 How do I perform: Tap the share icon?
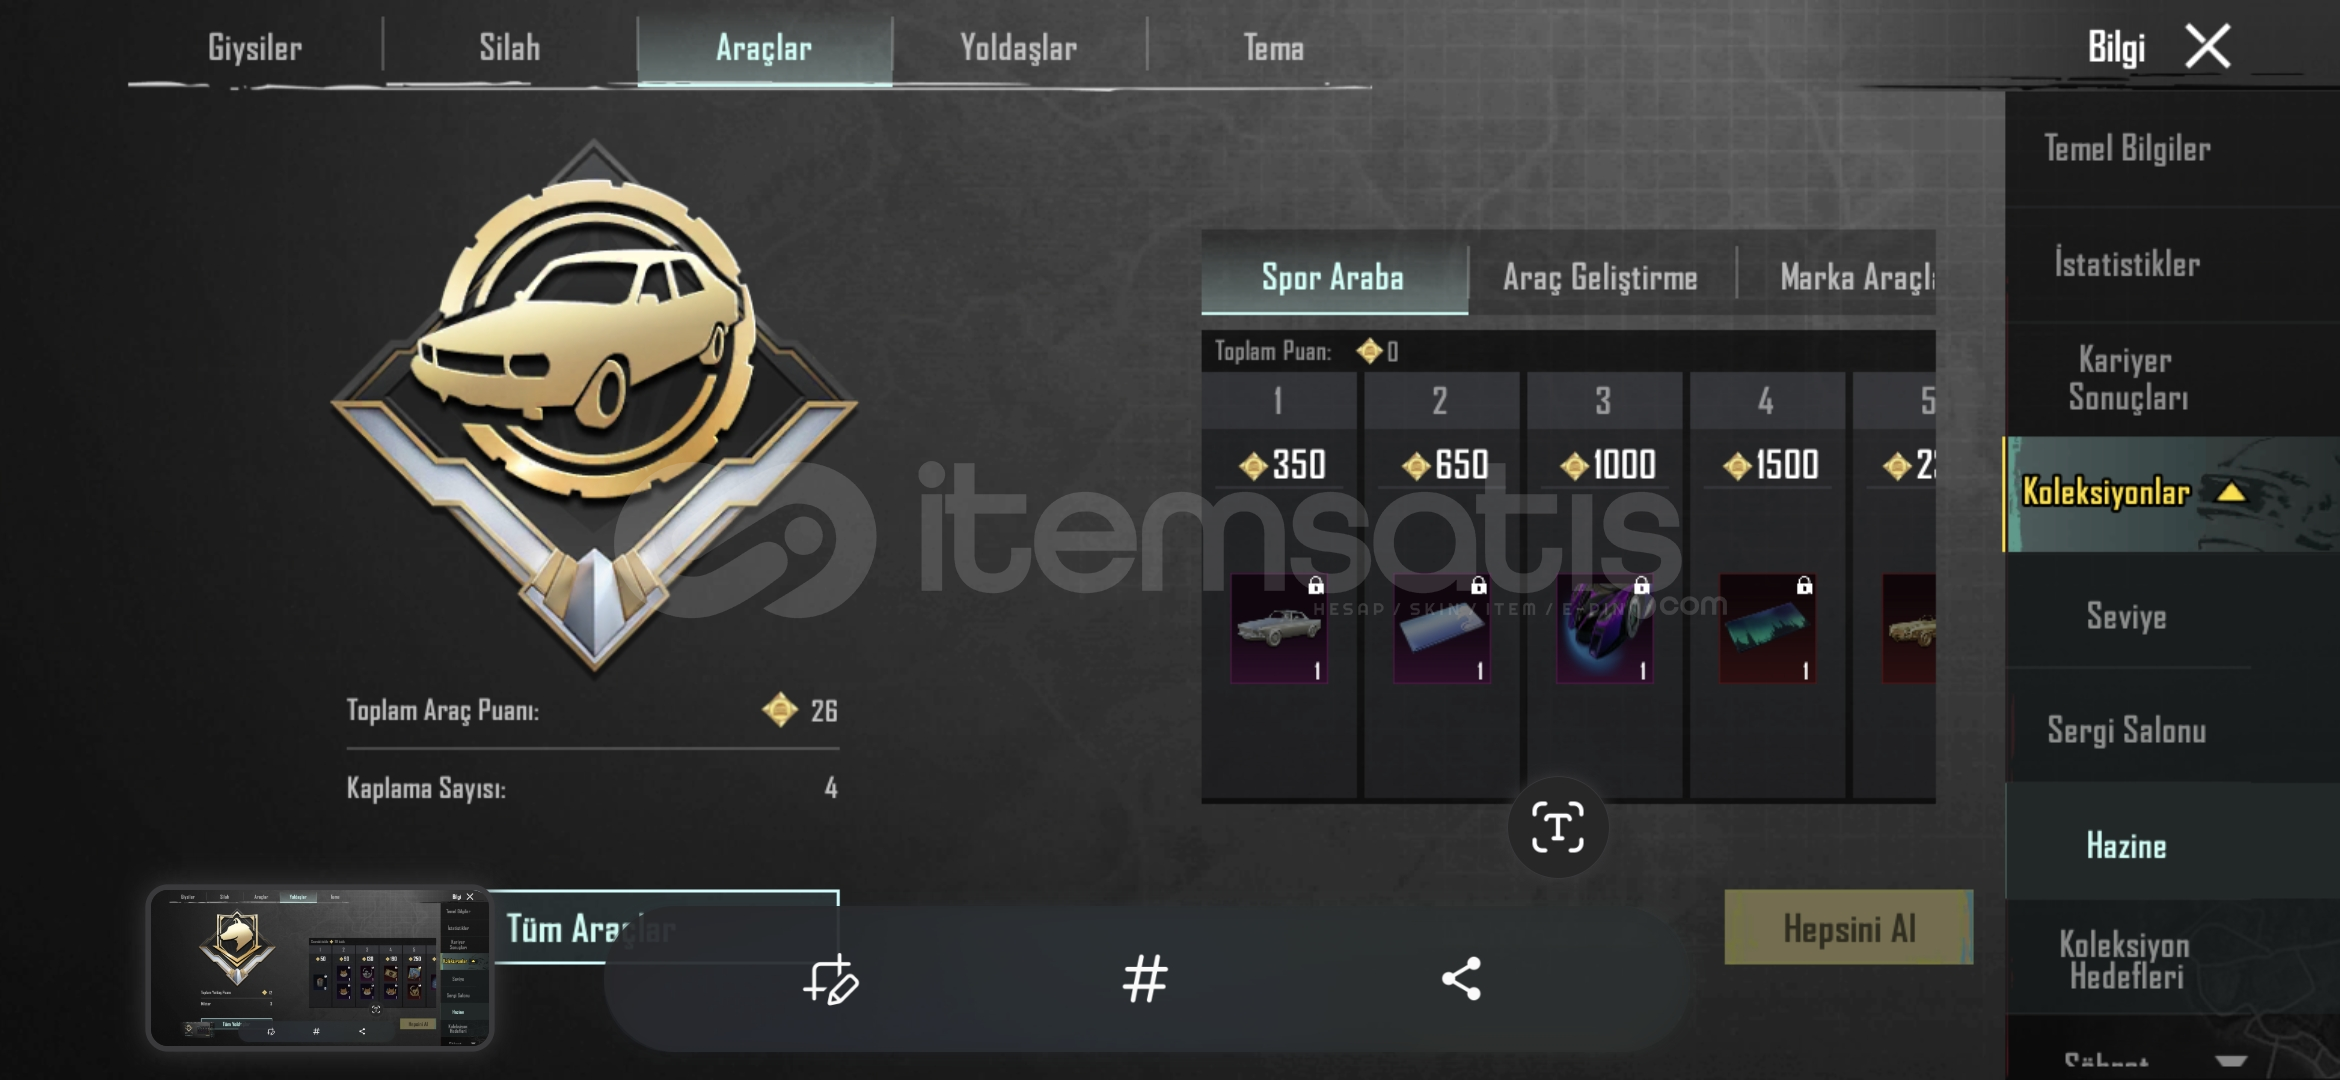1461,979
